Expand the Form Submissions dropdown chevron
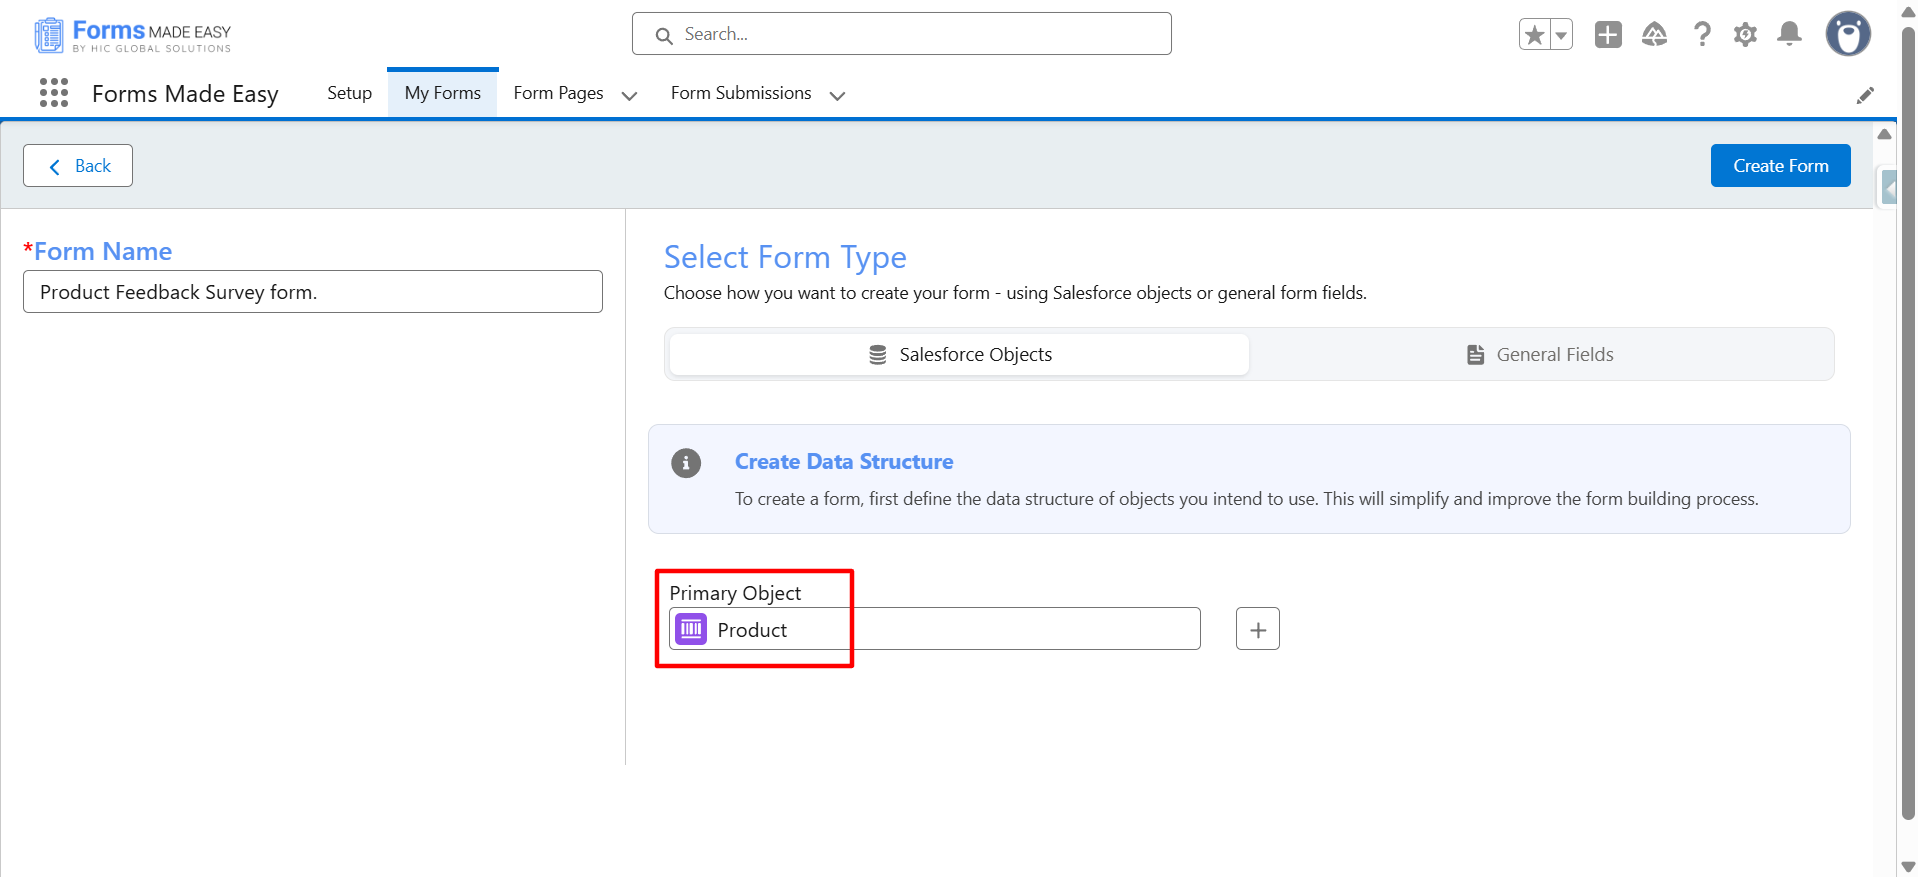Image resolution: width=1918 pixels, height=877 pixels. click(837, 95)
